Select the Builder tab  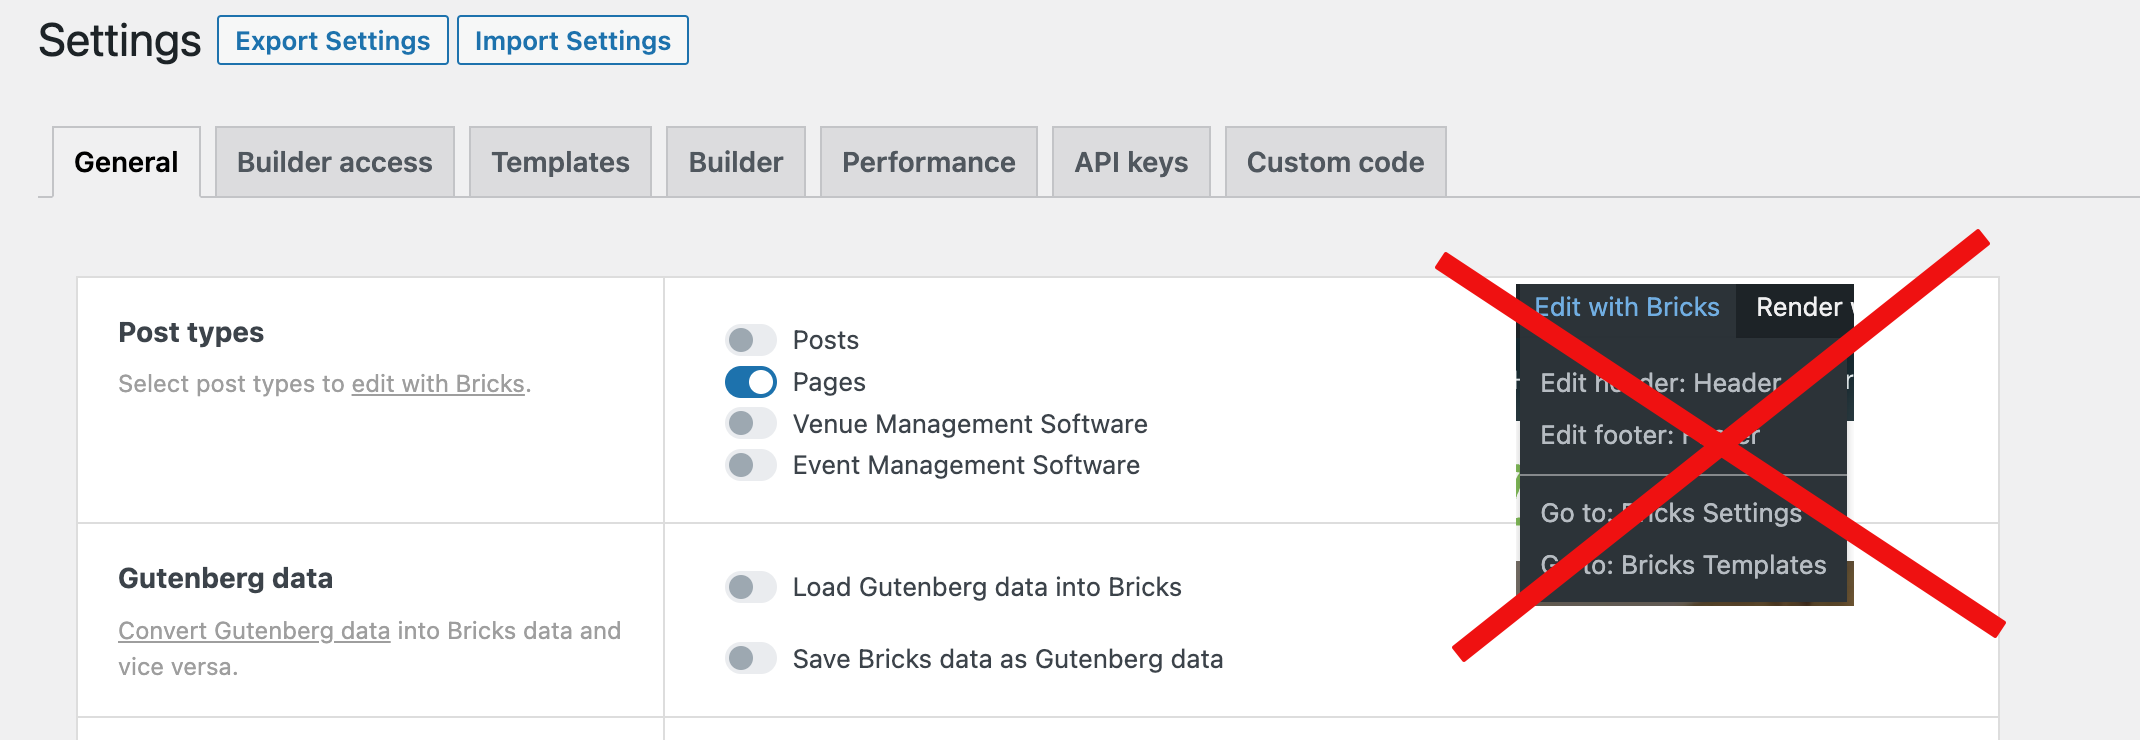point(736,162)
